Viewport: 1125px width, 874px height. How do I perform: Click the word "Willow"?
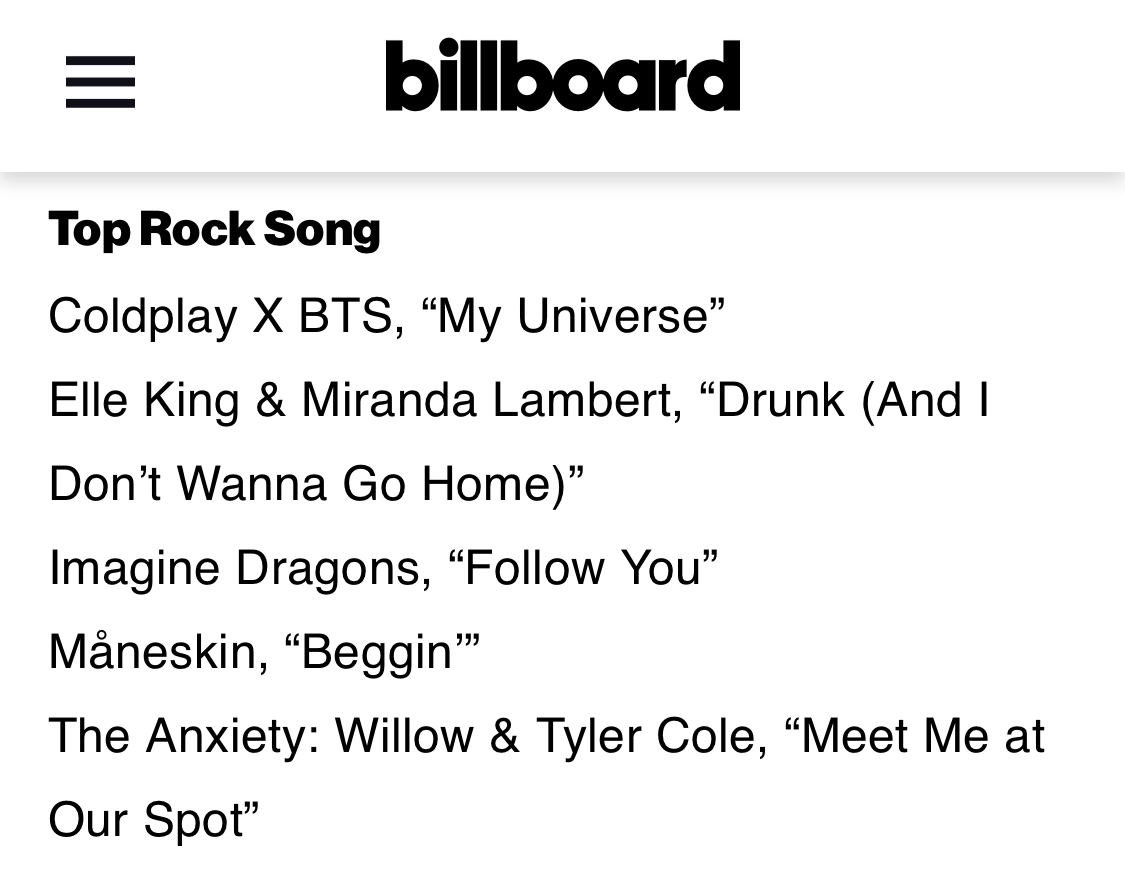[405, 736]
